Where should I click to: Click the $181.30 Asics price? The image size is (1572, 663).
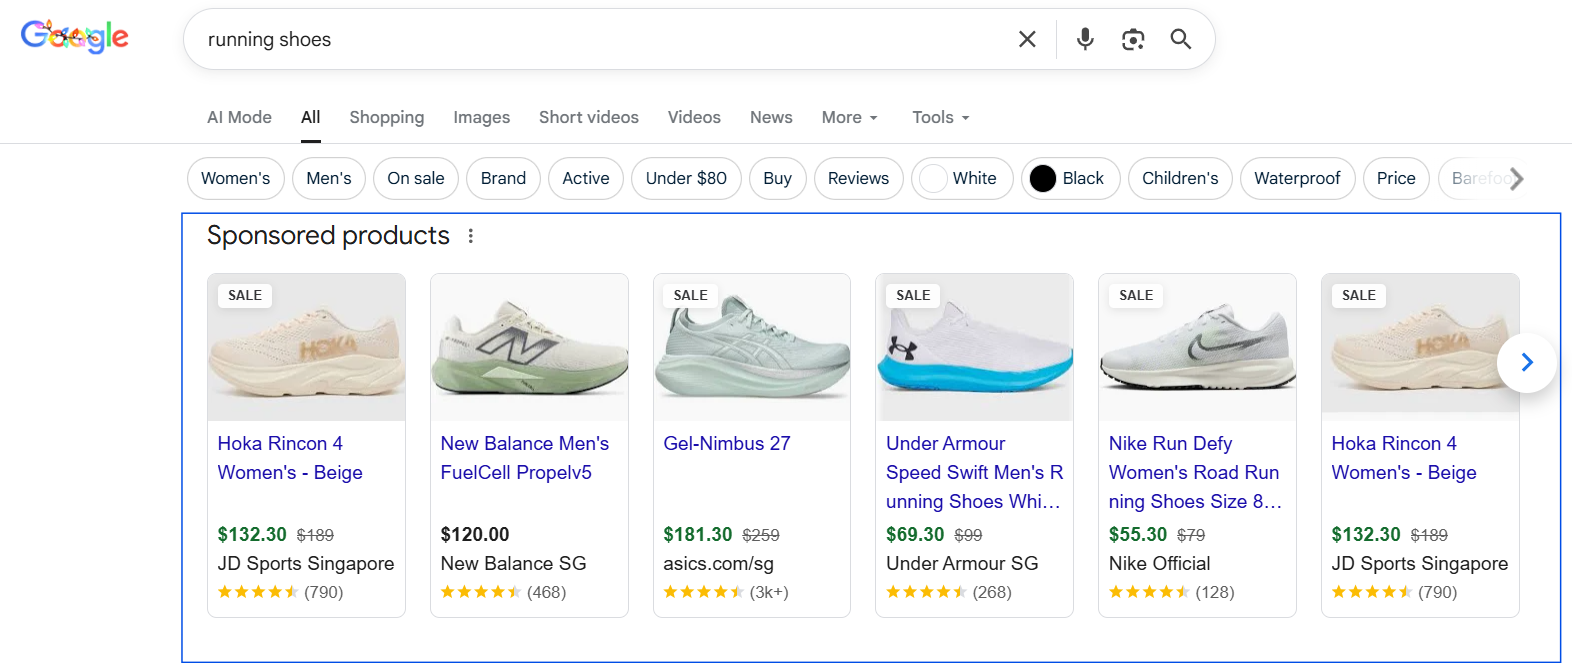pos(698,534)
